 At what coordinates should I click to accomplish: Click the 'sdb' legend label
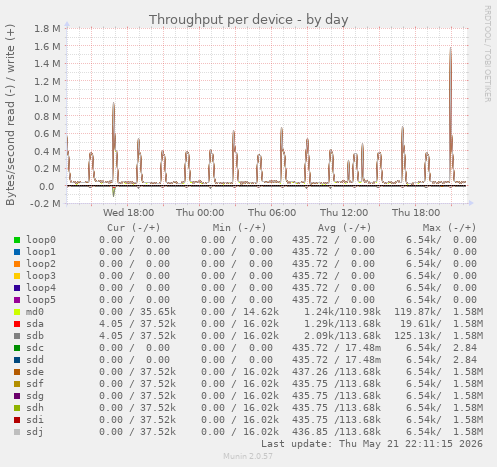(x=35, y=336)
